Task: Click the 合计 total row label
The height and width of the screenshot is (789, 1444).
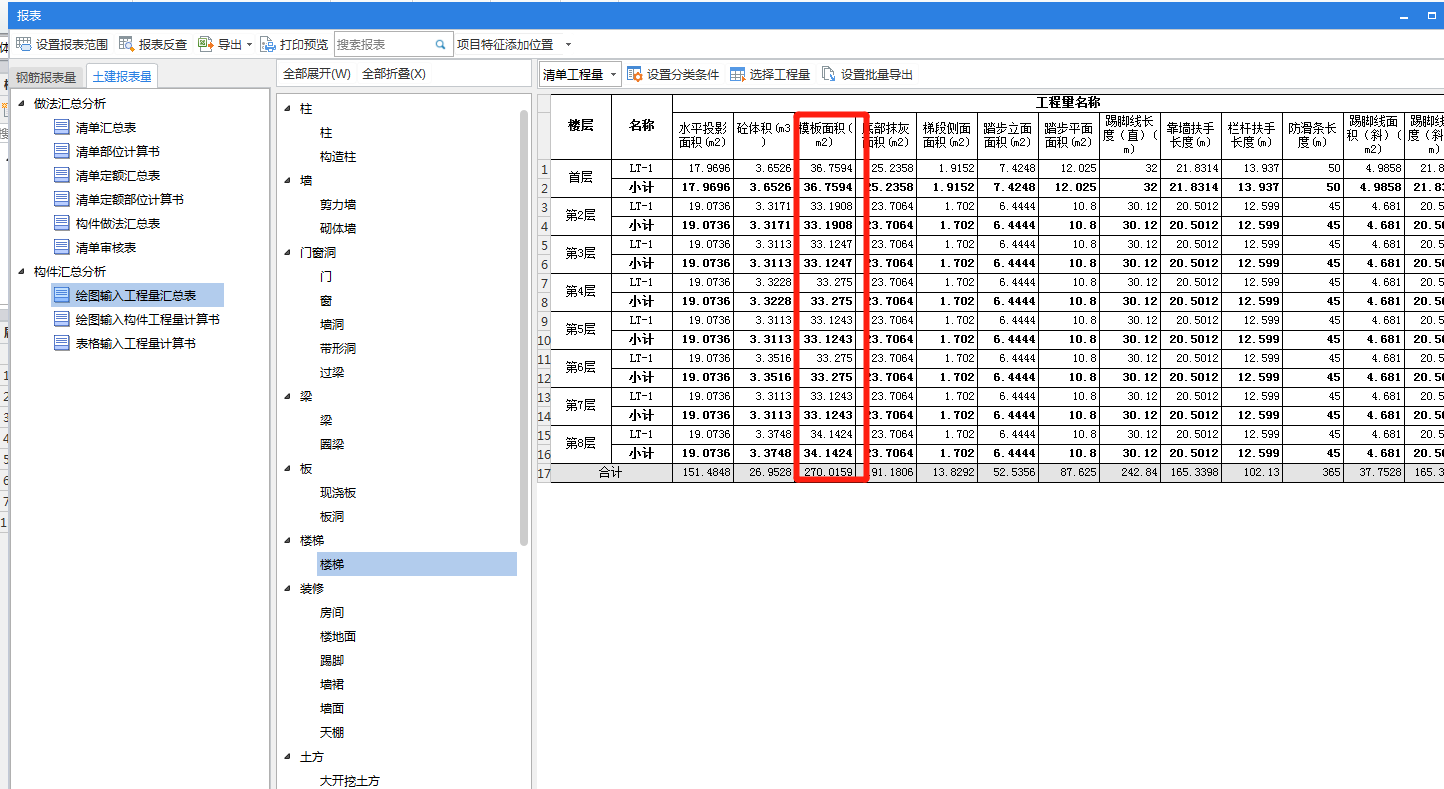Action: (x=611, y=473)
